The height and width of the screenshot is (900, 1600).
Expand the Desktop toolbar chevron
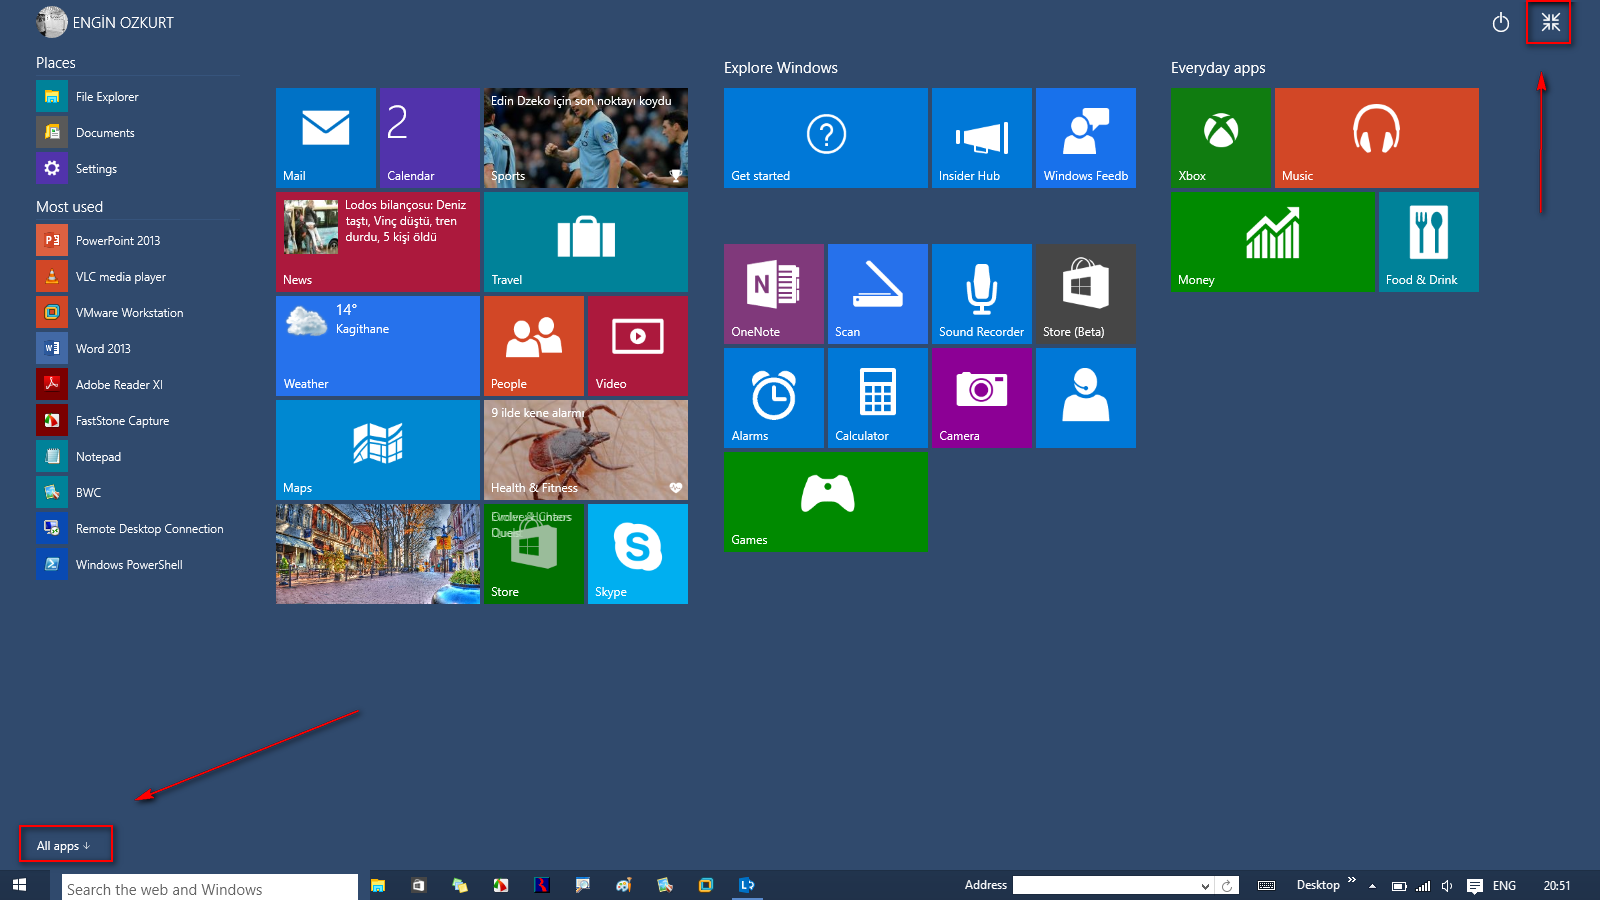(1352, 880)
